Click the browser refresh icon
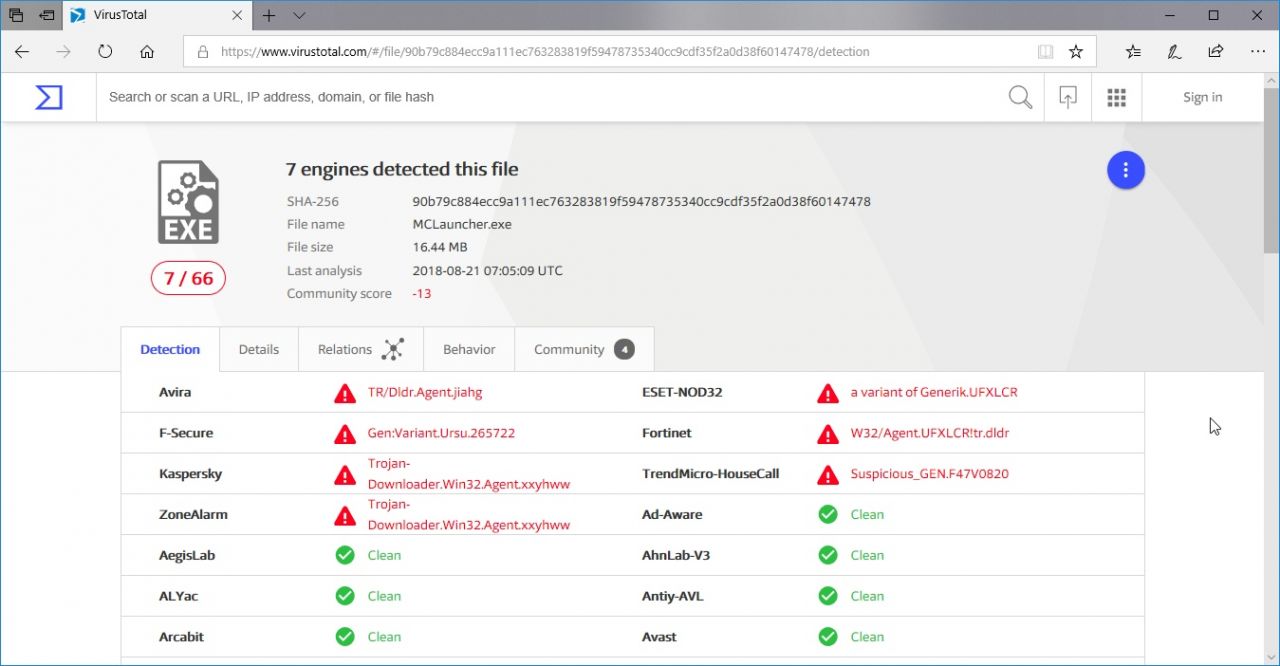Screen dimensions: 1280x666 (105, 52)
